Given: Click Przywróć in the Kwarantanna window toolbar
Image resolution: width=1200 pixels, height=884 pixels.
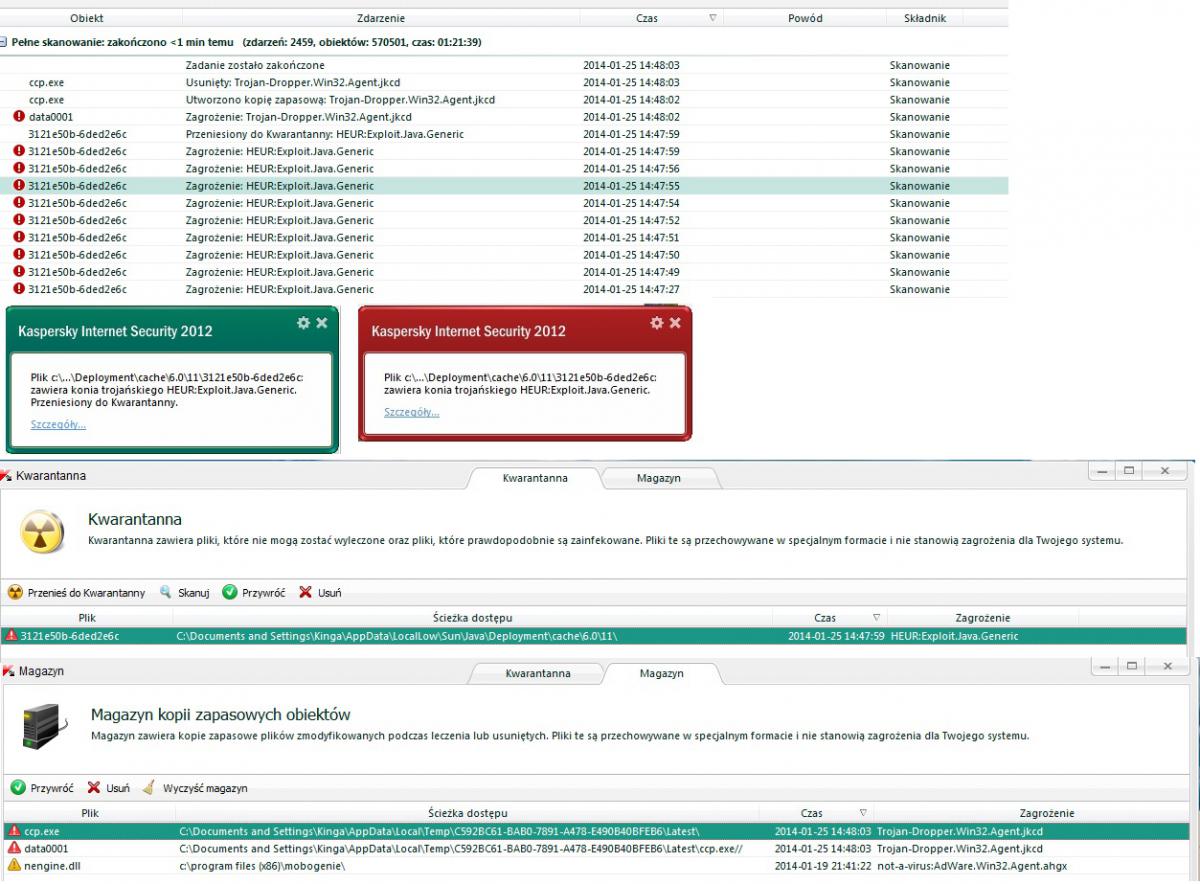Looking at the screenshot, I should pyautogui.click(x=254, y=593).
